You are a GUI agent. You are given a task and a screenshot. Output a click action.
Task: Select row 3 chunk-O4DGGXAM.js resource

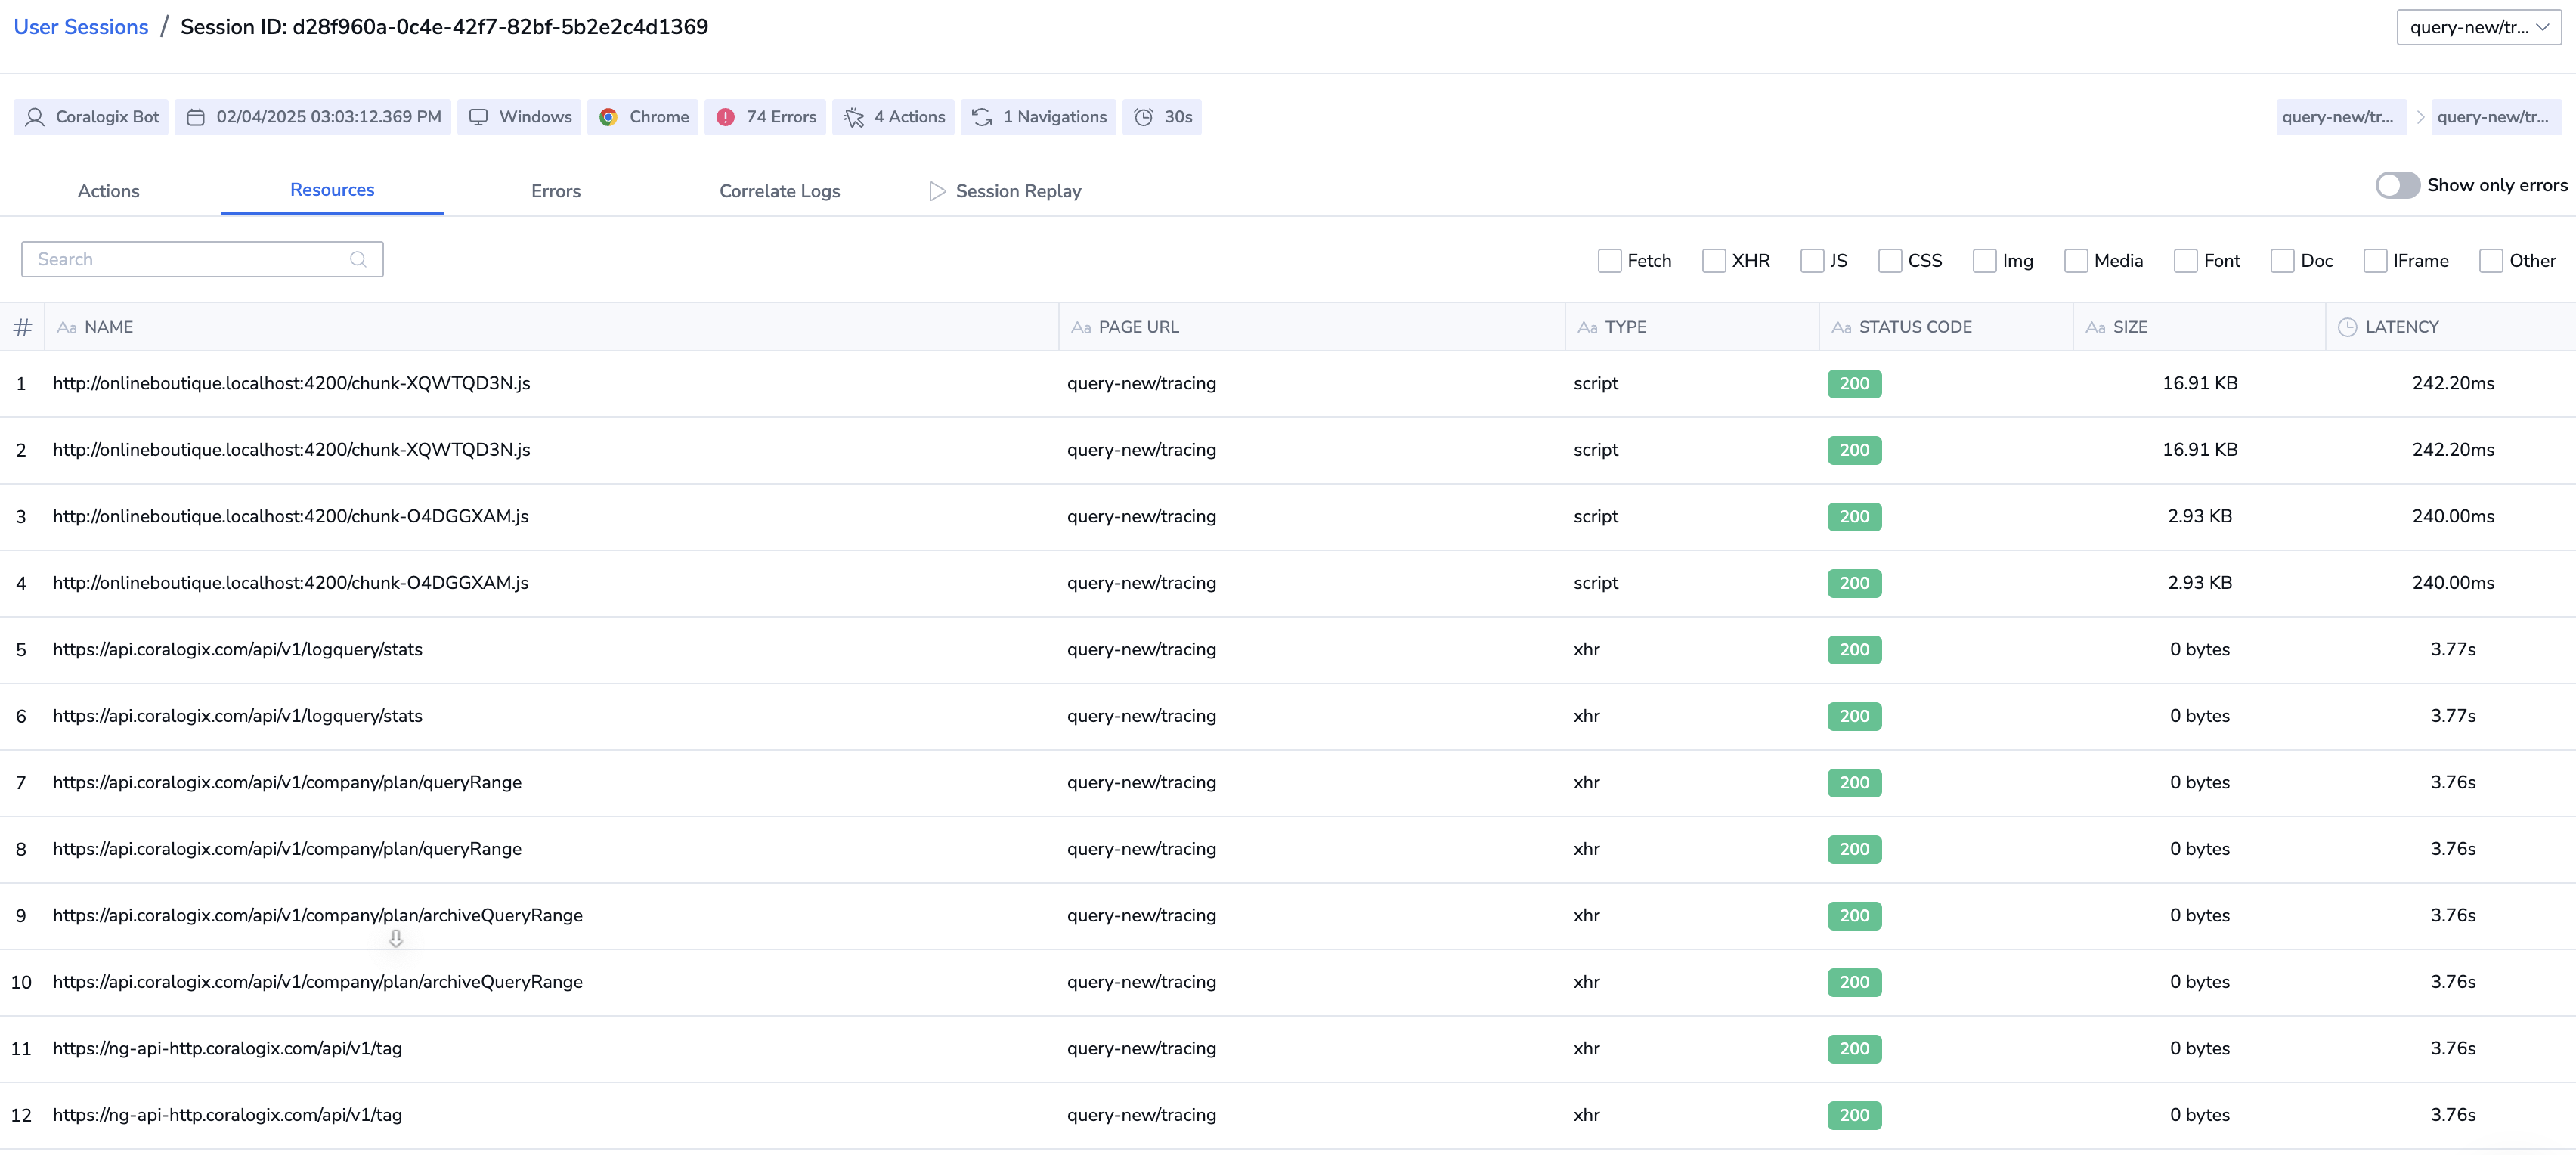(x=1288, y=517)
